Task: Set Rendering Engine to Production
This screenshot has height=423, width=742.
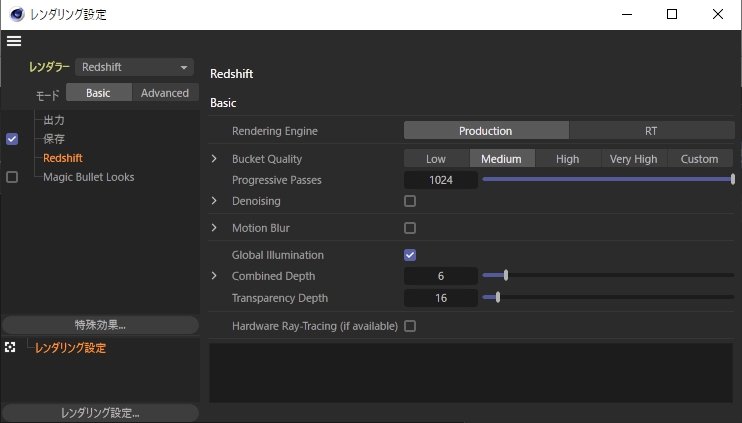Action: (x=486, y=131)
